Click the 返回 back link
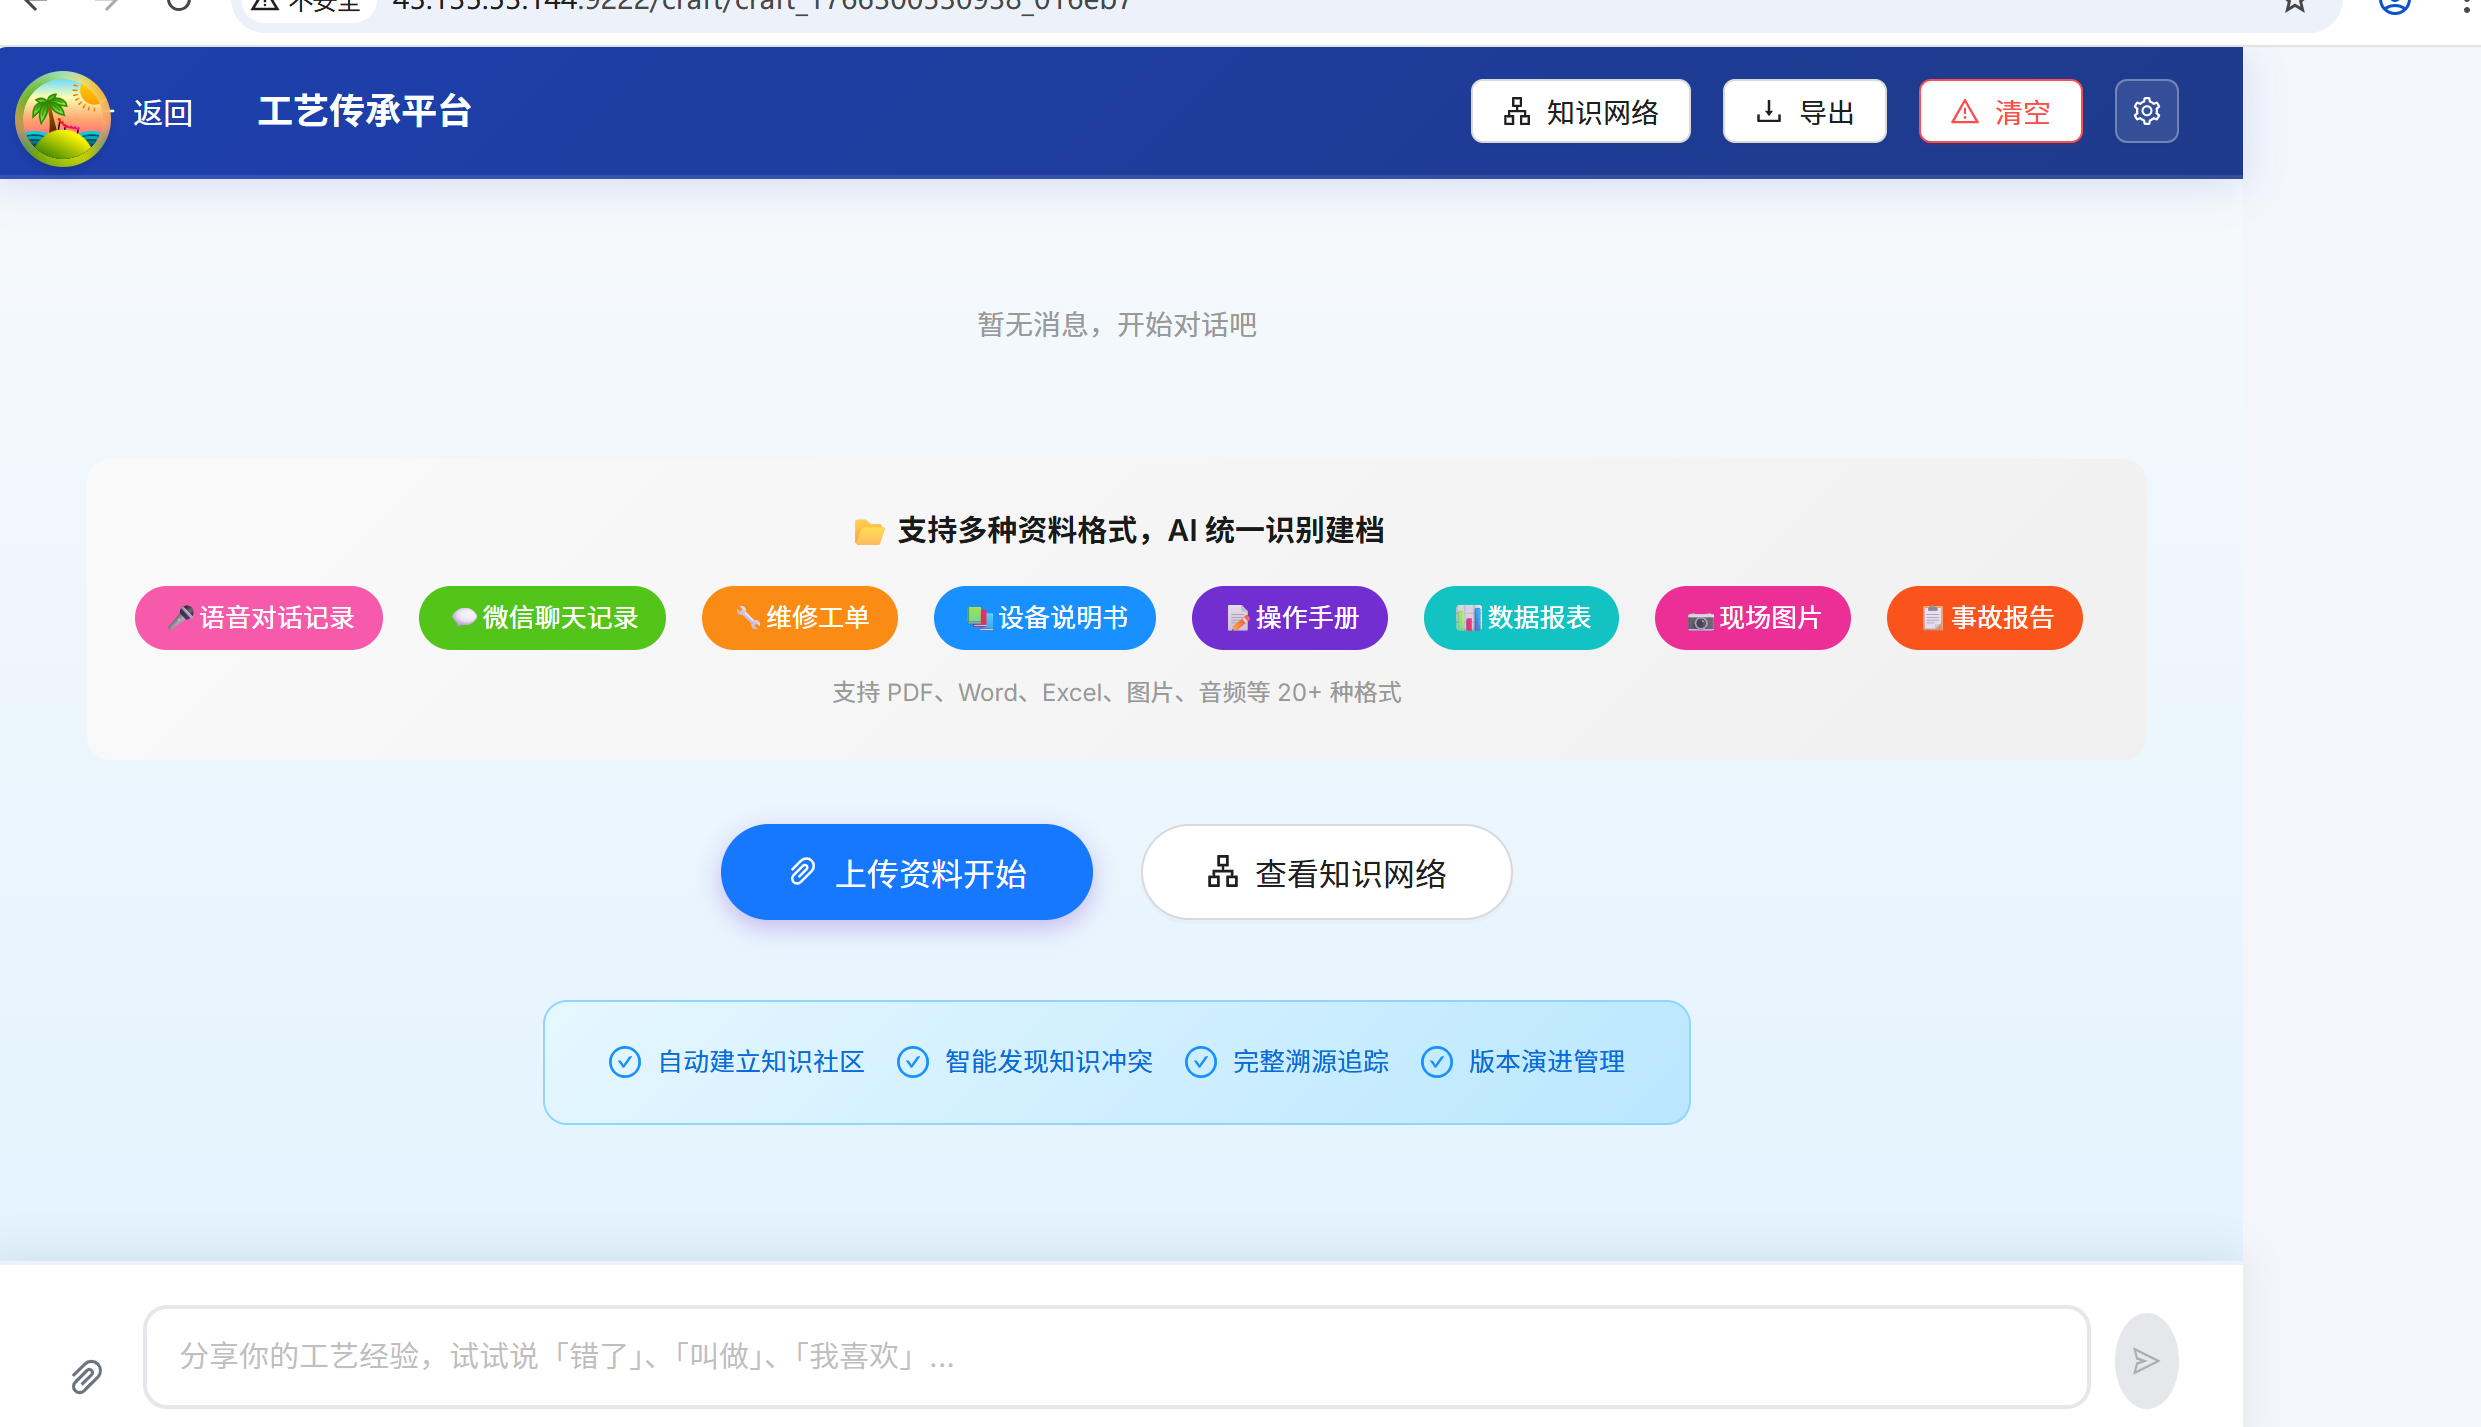The width and height of the screenshot is (2481, 1427). coord(163,112)
